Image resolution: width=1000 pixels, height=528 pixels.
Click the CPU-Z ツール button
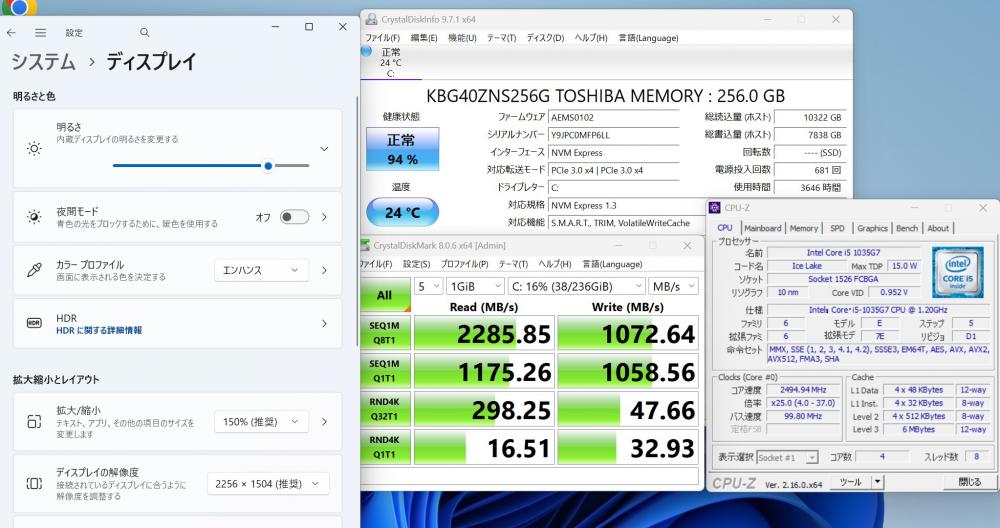pyautogui.click(x=851, y=482)
